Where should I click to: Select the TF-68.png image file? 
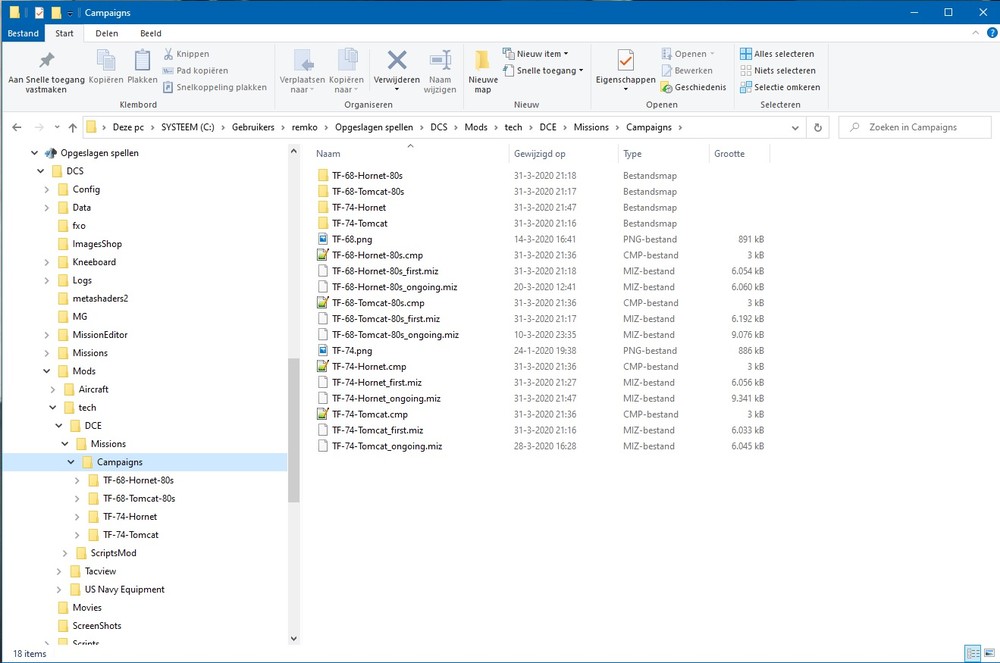point(351,239)
